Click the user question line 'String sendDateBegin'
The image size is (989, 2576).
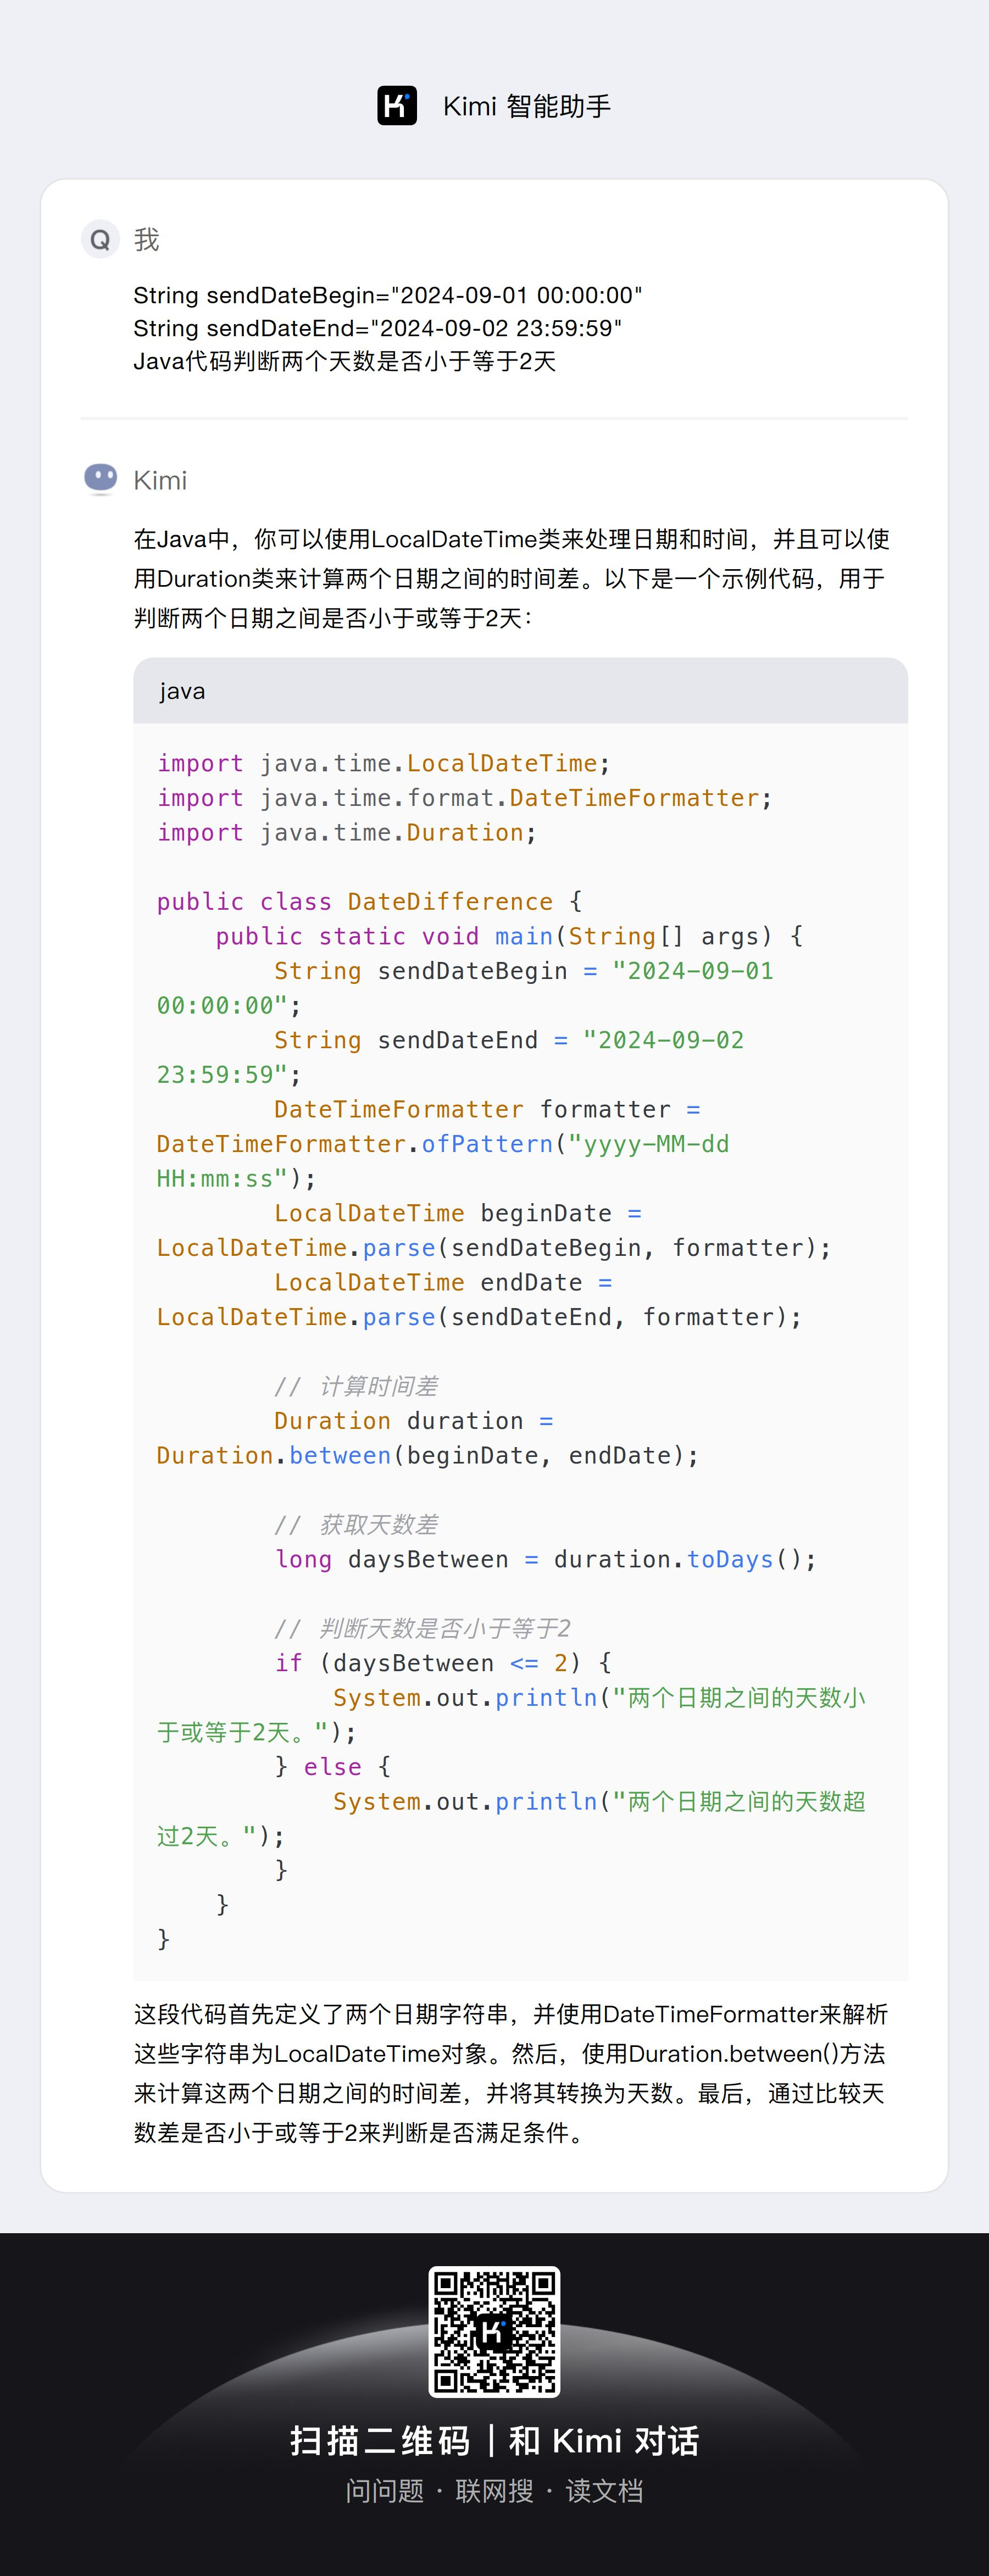(388, 295)
